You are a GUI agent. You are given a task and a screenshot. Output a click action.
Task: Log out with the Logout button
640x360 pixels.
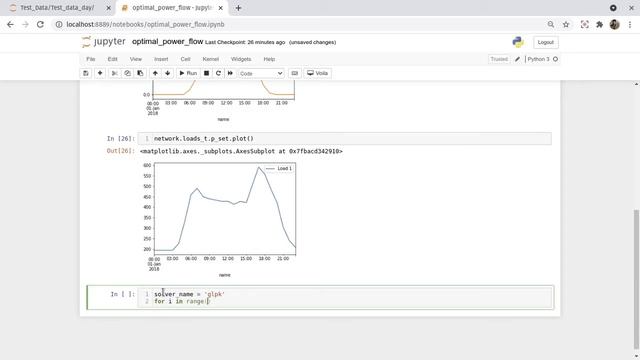click(x=545, y=42)
